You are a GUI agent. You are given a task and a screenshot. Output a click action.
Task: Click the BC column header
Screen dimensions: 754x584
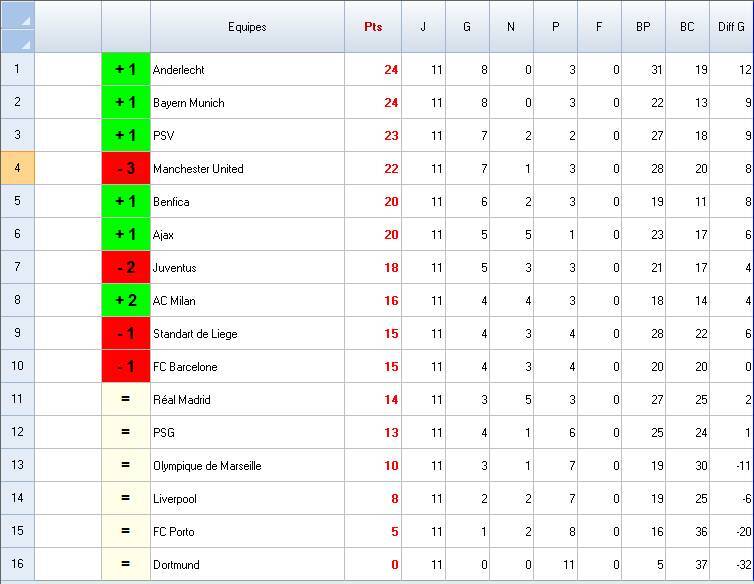tap(687, 27)
